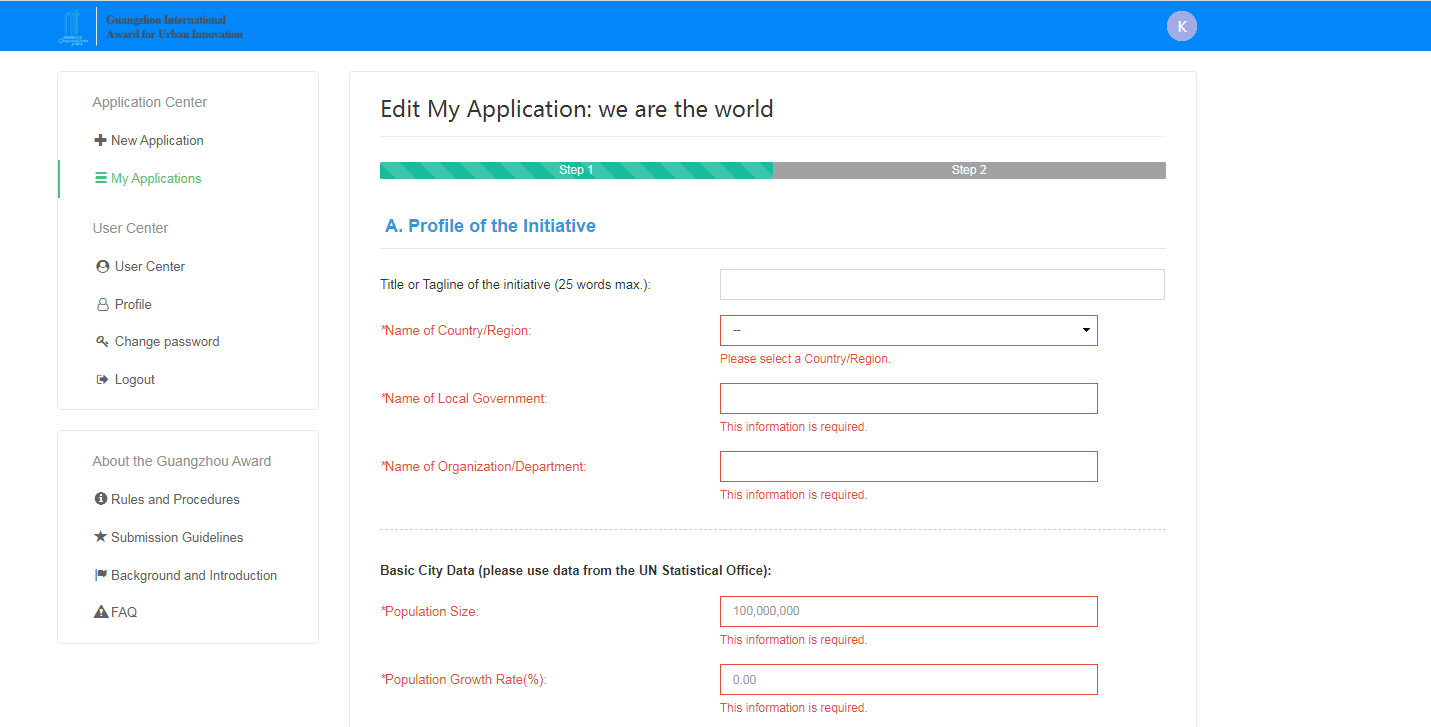1431x727 pixels.
Task: Click the plus icon beside New Application
Action: 100,141
